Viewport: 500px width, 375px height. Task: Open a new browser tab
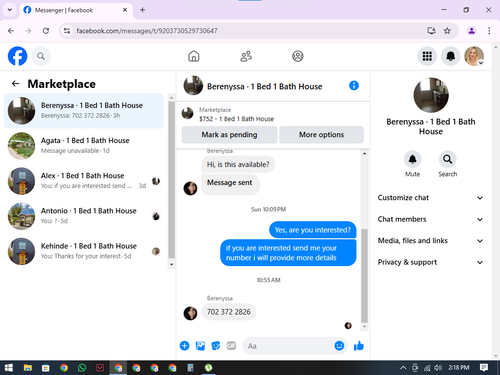click(142, 10)
